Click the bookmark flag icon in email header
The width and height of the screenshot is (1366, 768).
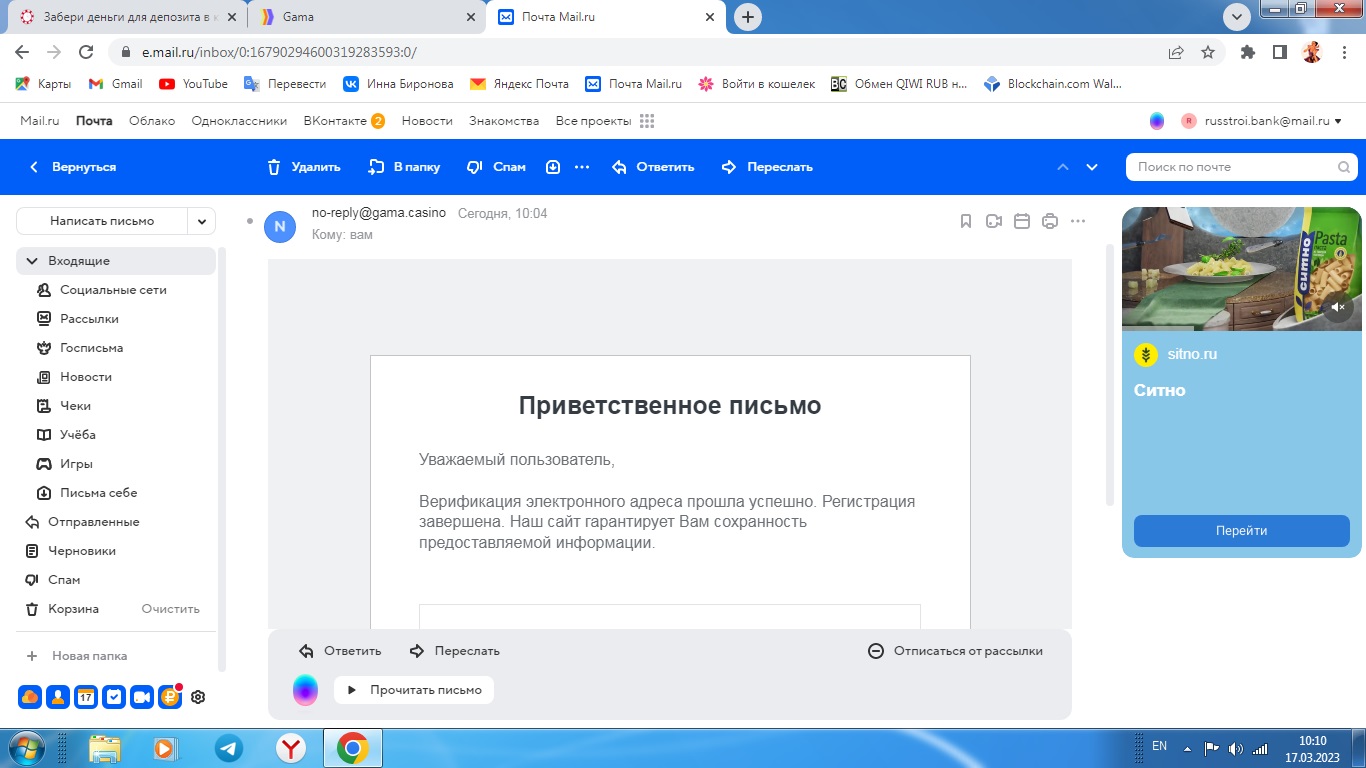966,221
